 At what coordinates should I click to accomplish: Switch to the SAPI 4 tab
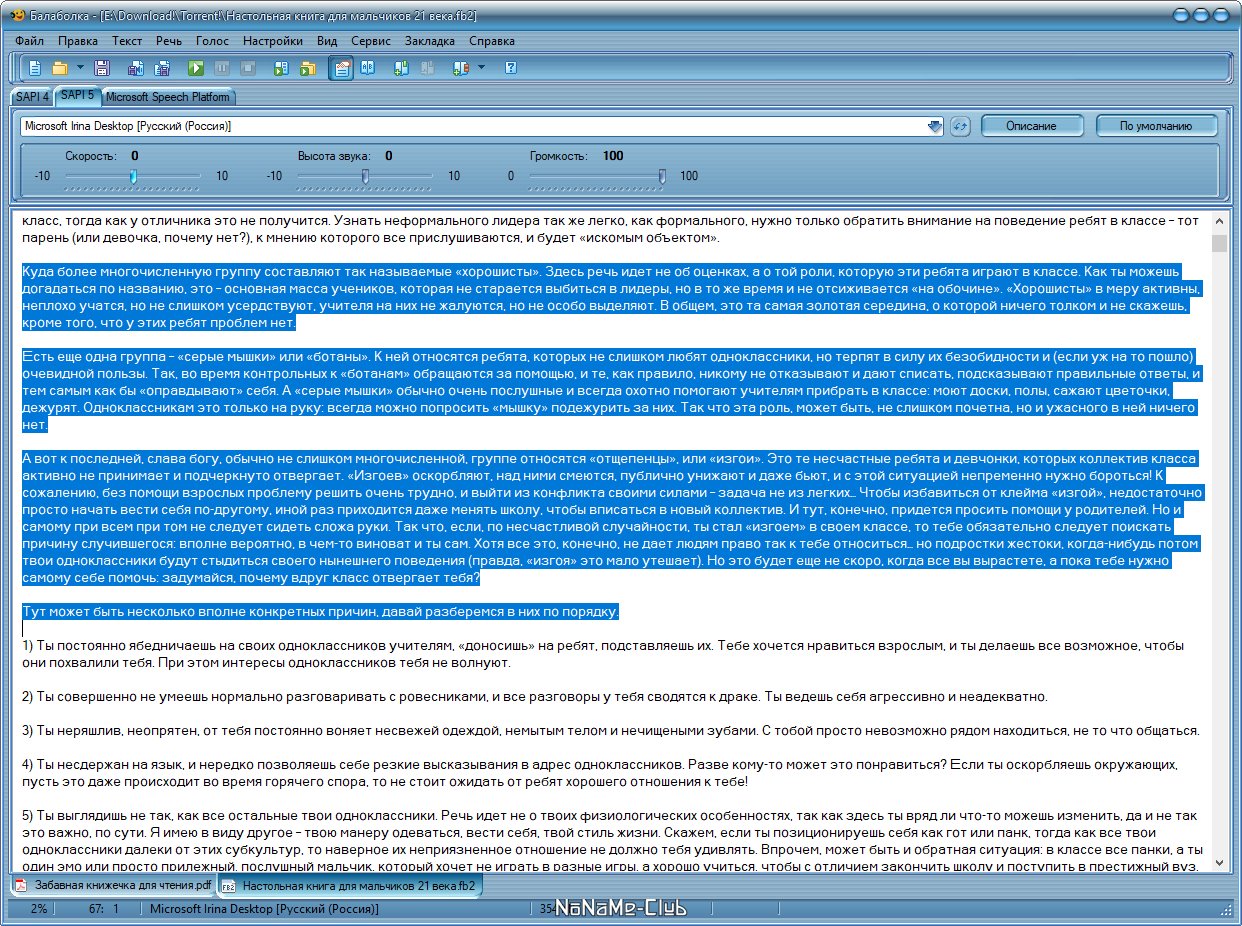32,97
